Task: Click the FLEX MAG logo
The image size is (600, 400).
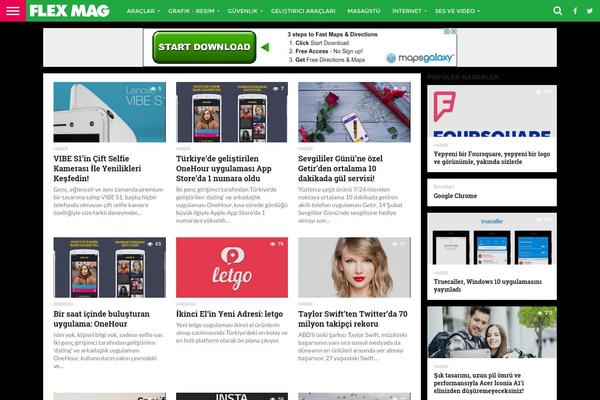Action: tap(70, 11)
